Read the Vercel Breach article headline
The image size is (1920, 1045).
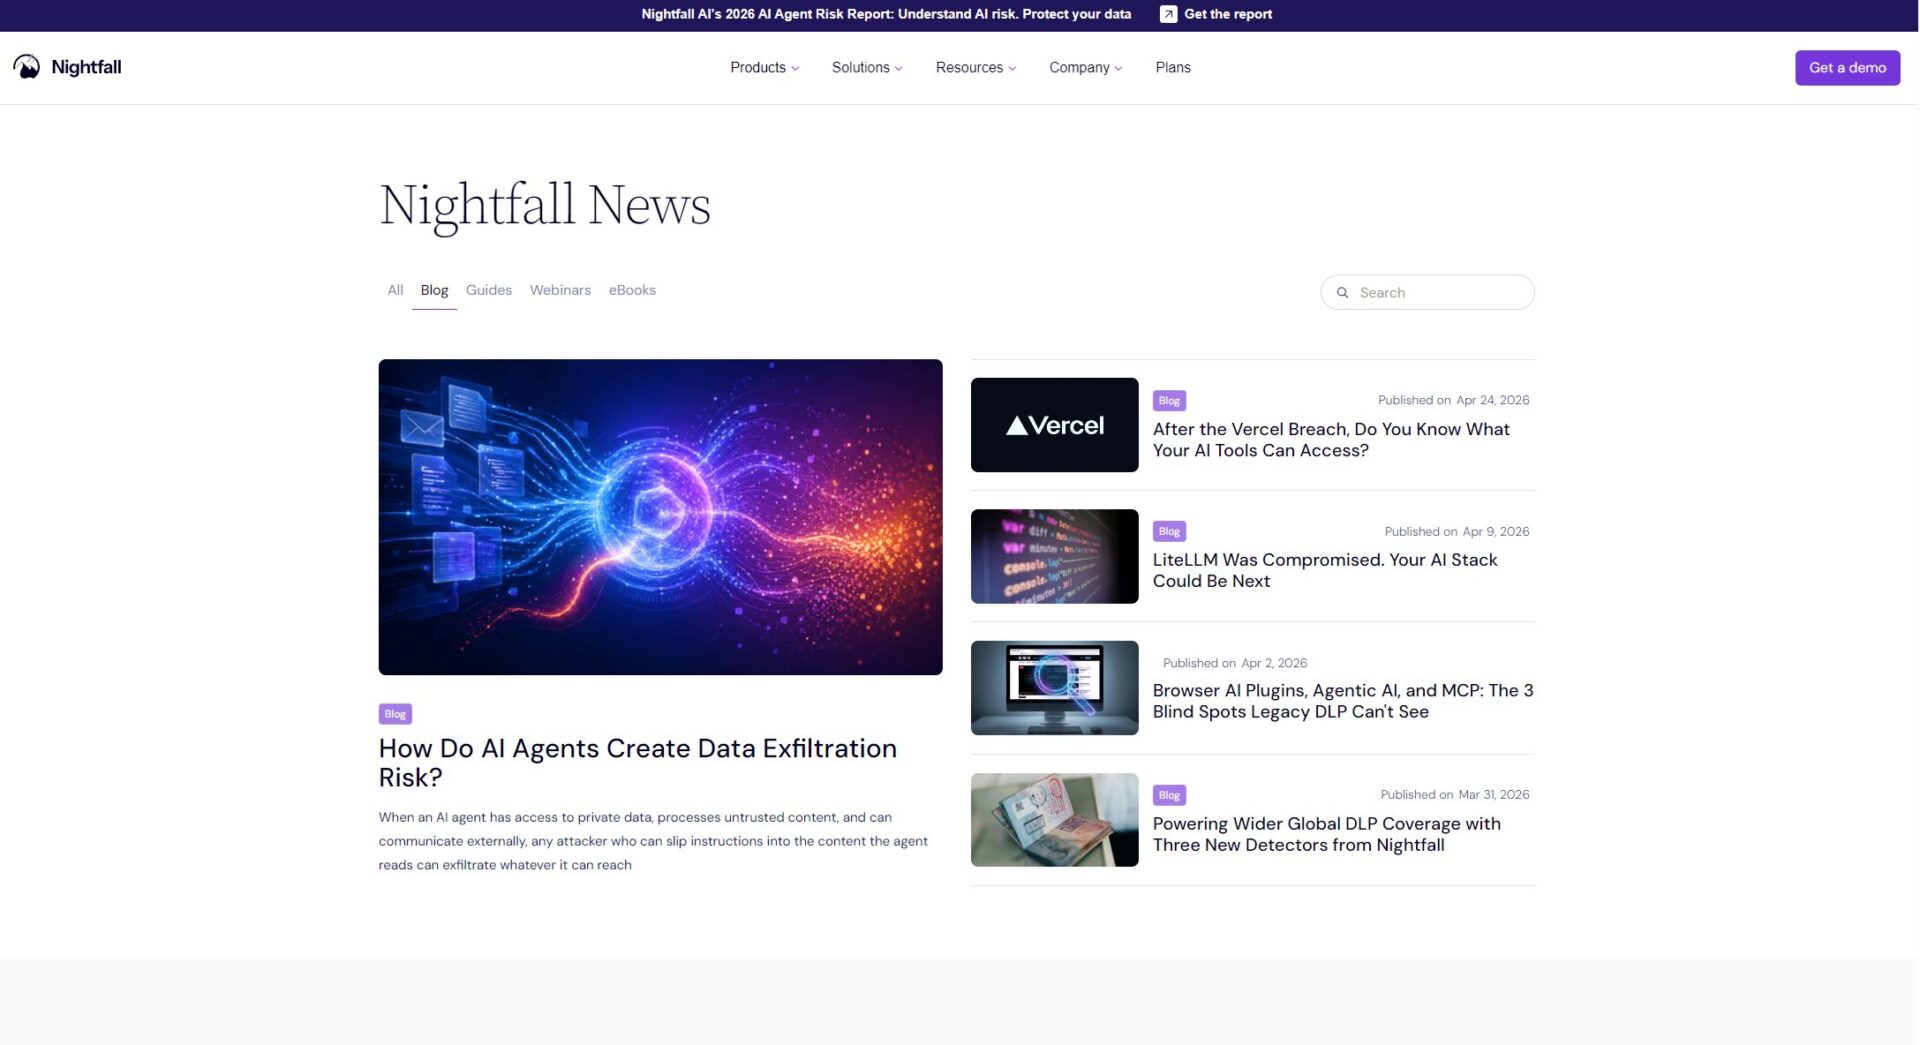1331,440
